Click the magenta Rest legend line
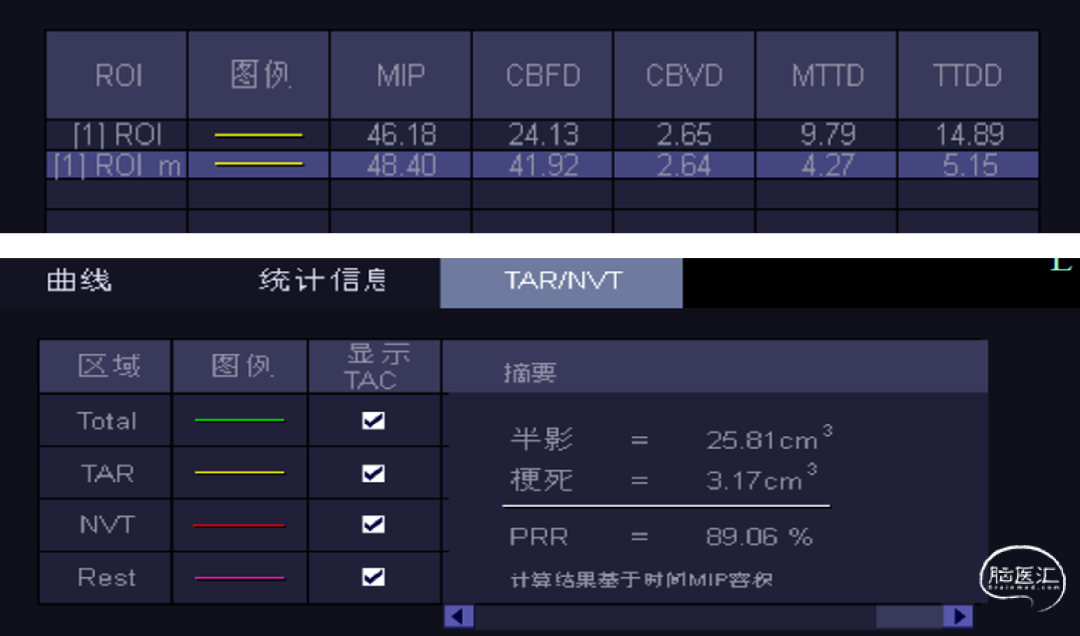The height and width of the screenshot is (636, 1080). (239, 578)
